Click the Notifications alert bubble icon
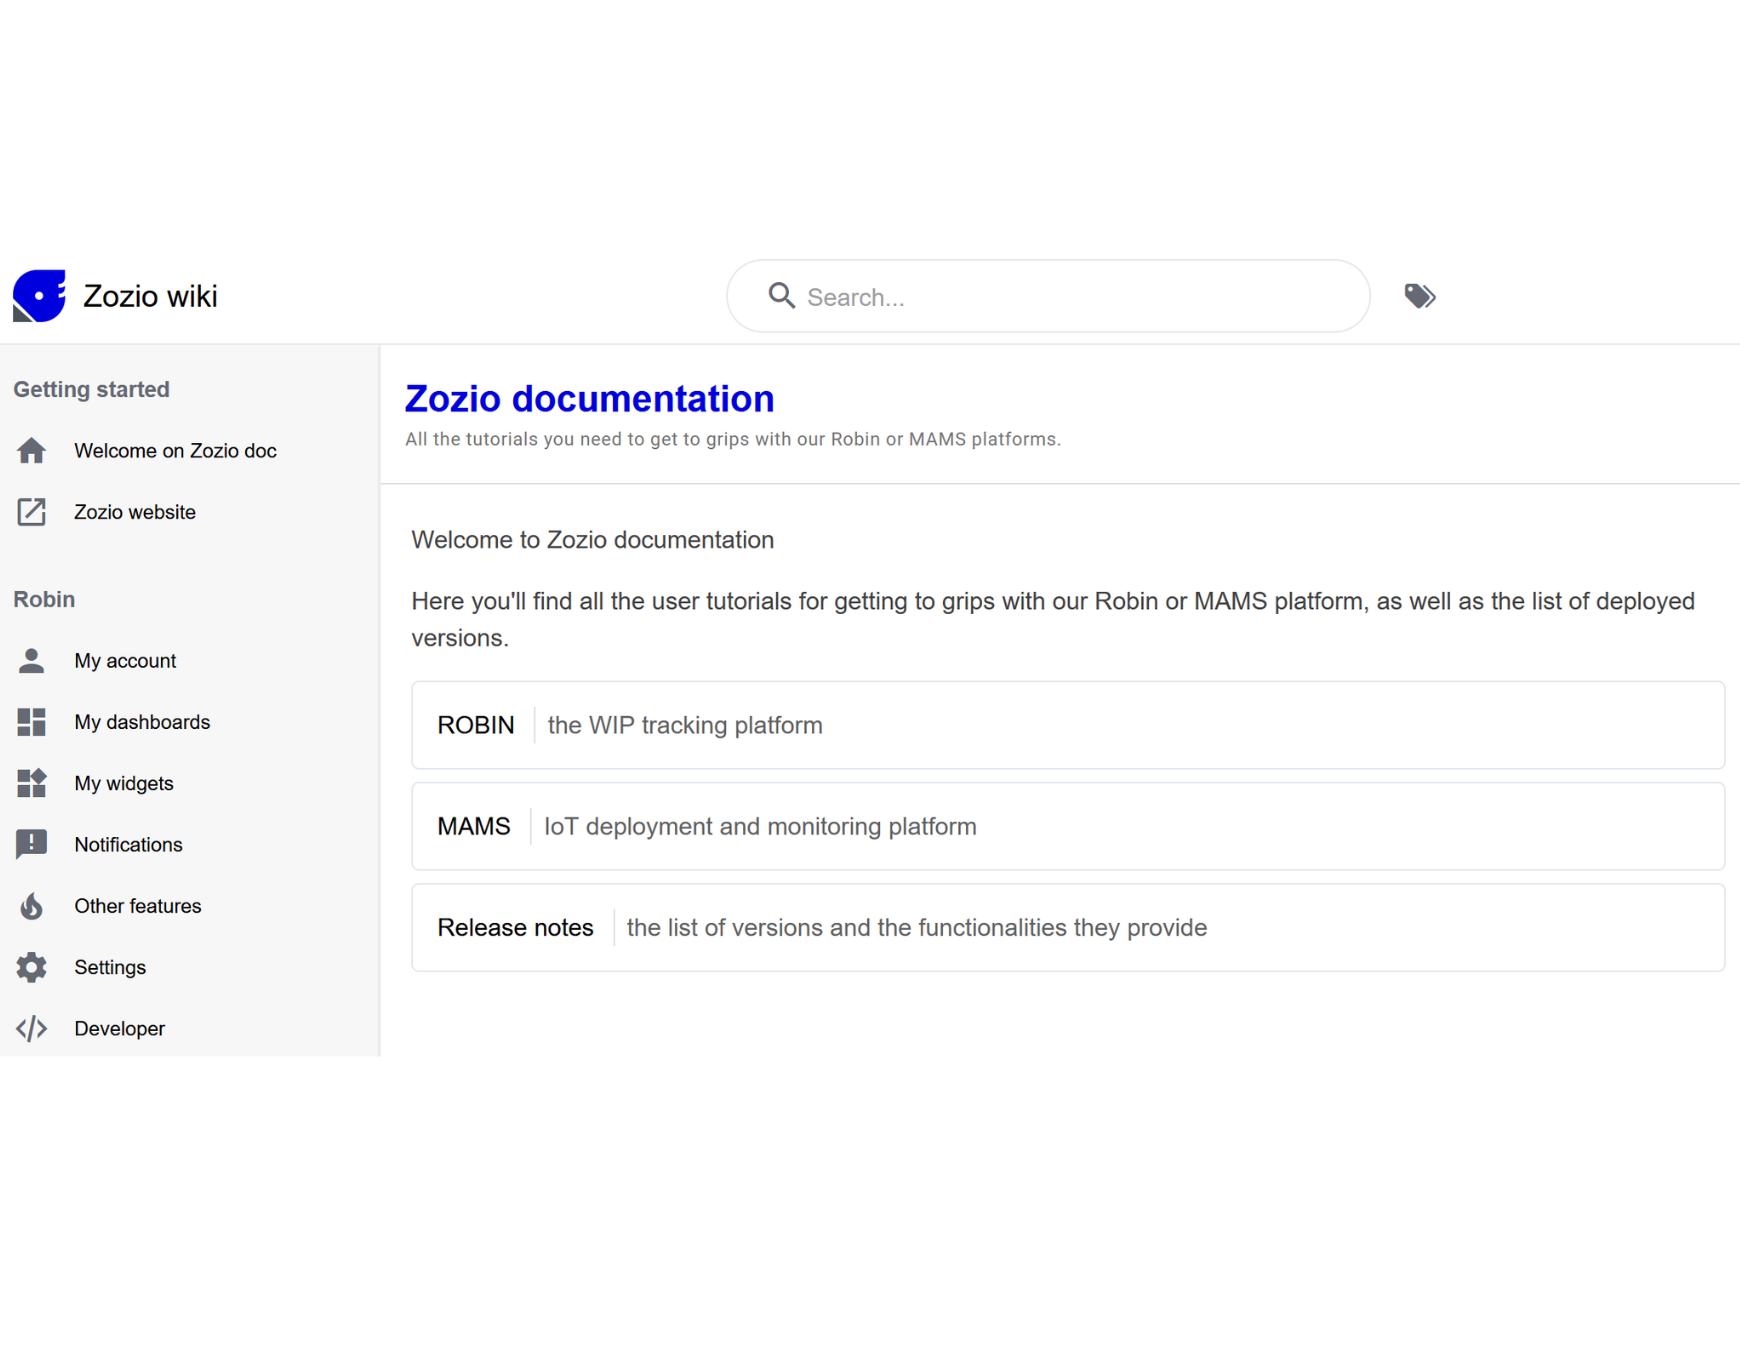 pos(32,845)
